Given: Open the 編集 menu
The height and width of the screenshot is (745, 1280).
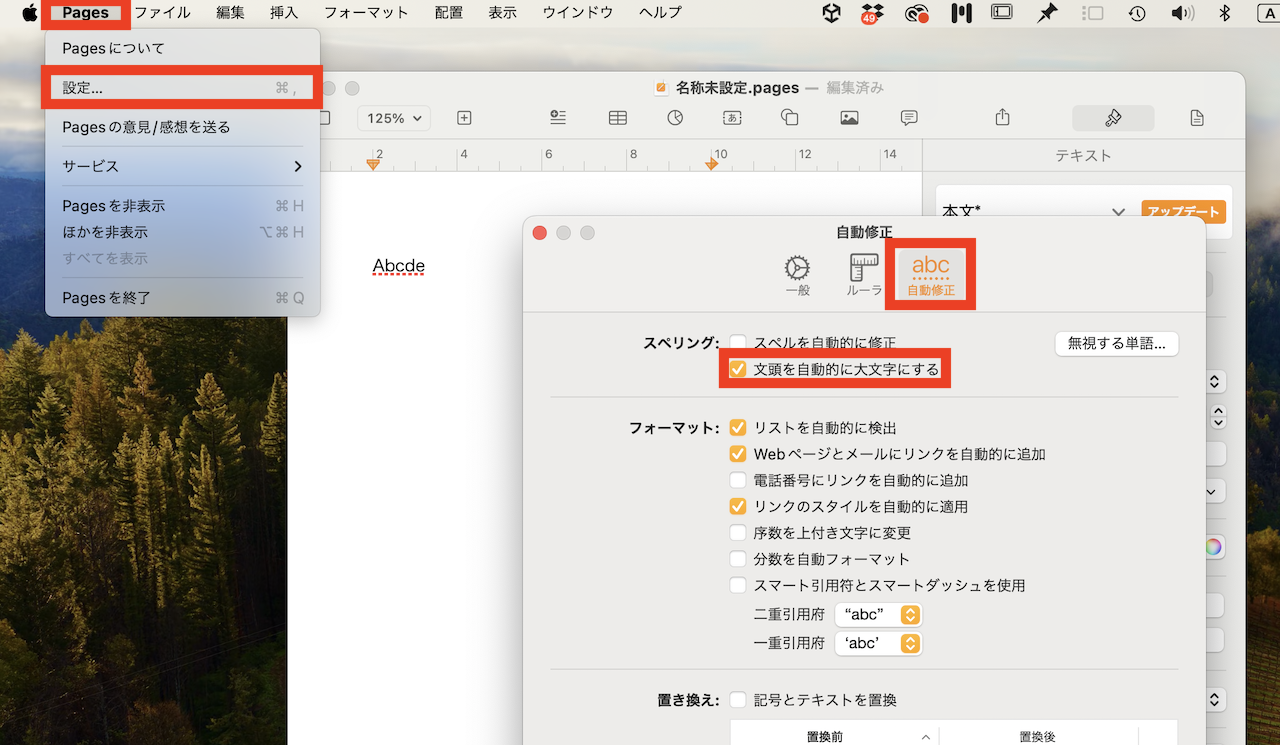Looking at the screenshot, I should click(x=230, y=13).
